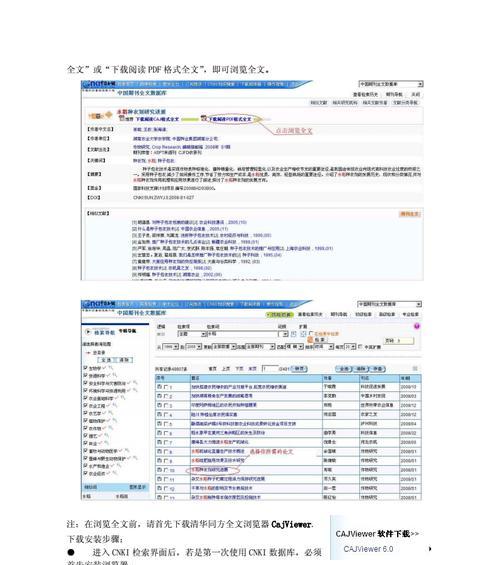500x565 pixels.
Task: Toggle the 农业工程 category checkbox
Action: (x=86, y=405)
